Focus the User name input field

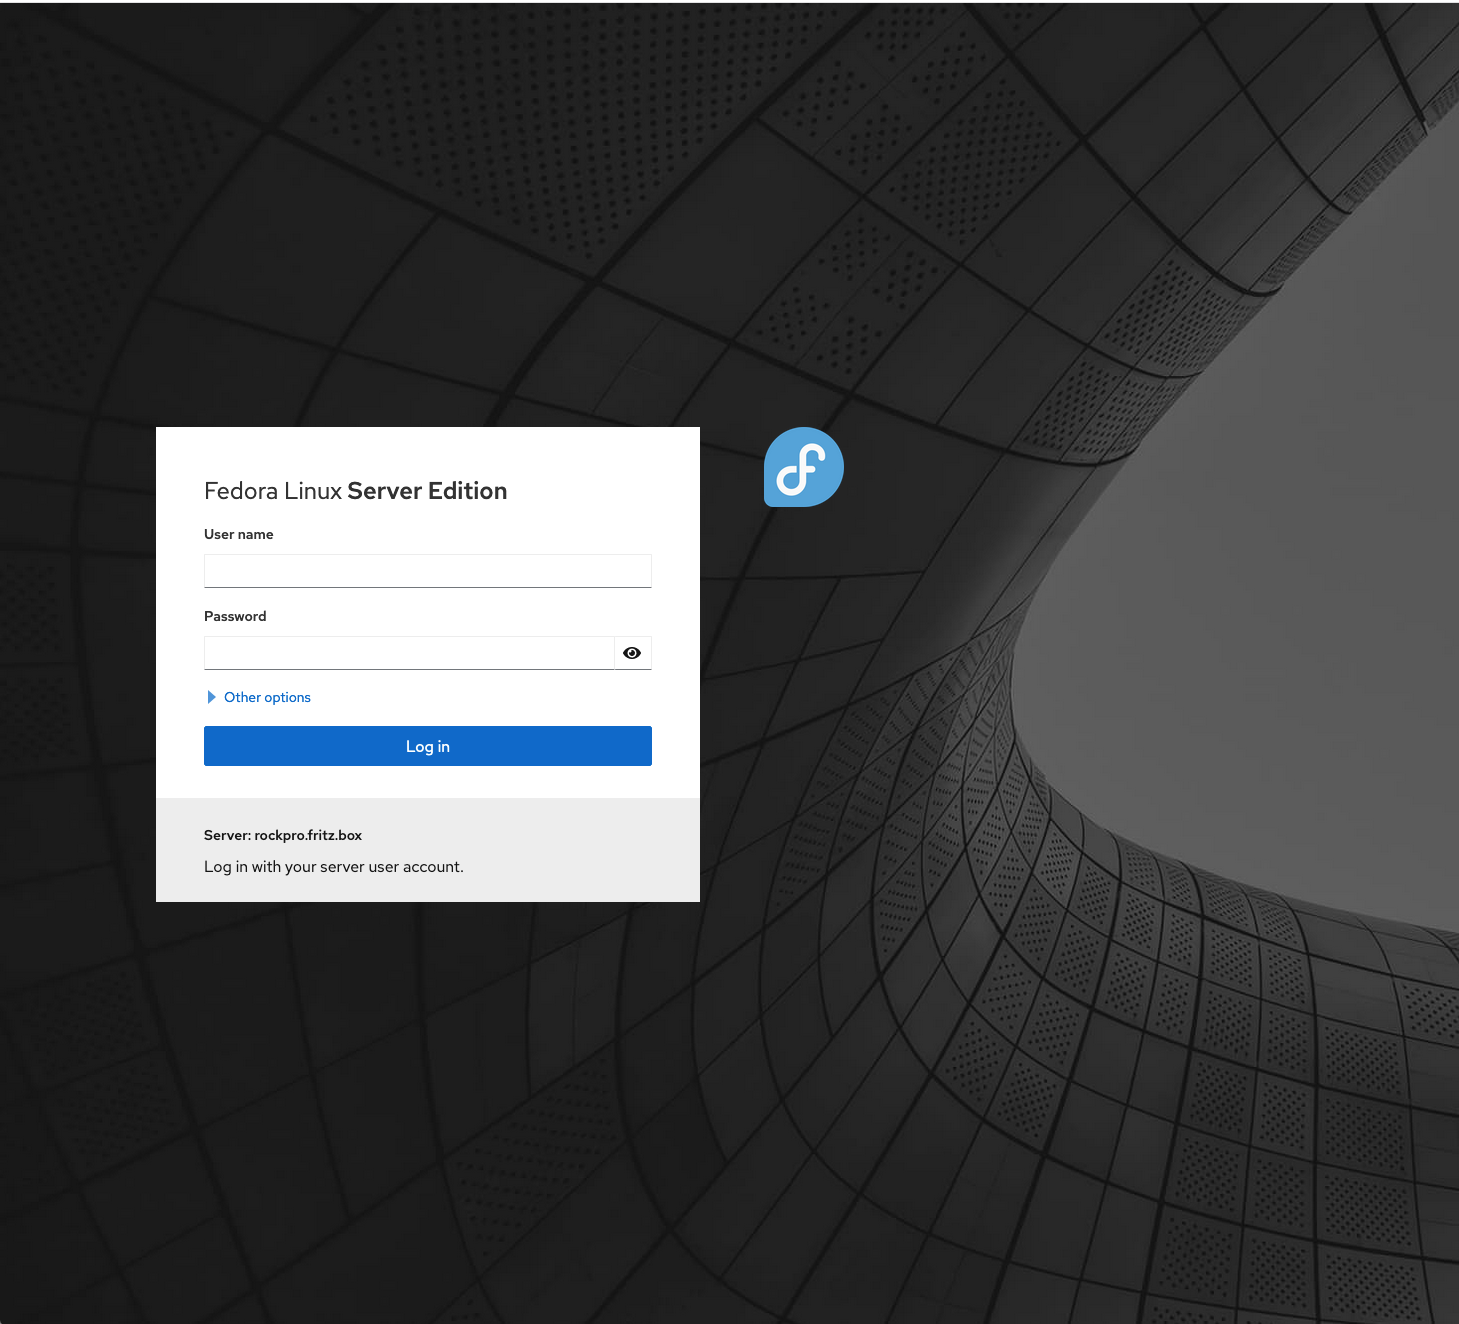click(x=428, y=571)
